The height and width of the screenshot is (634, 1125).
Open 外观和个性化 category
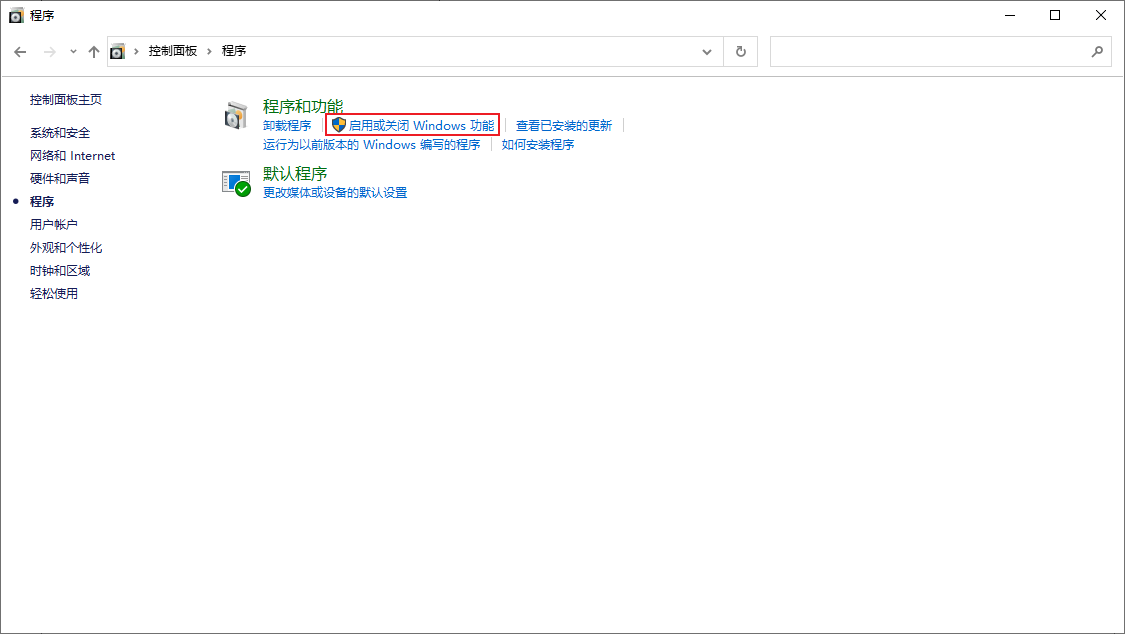(66, 247)
